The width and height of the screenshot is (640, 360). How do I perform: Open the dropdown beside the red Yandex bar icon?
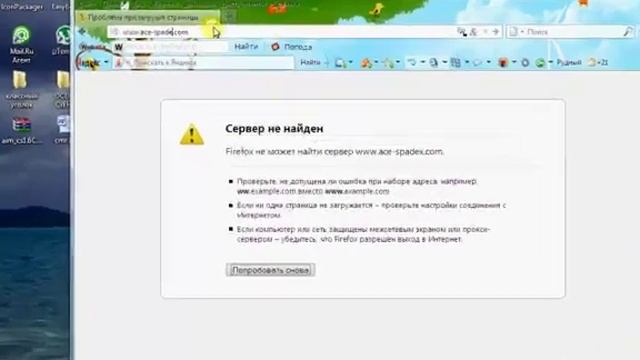[x=514, y=62]
